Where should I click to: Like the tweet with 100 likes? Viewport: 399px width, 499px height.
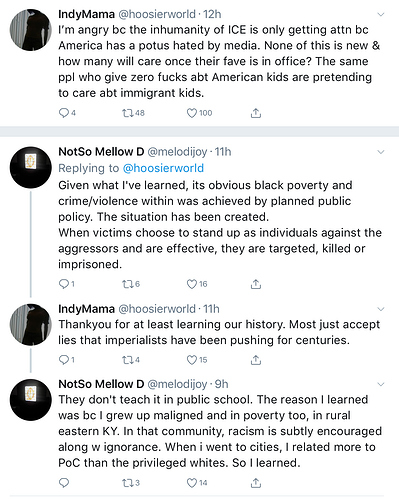(x=192, y=113)
